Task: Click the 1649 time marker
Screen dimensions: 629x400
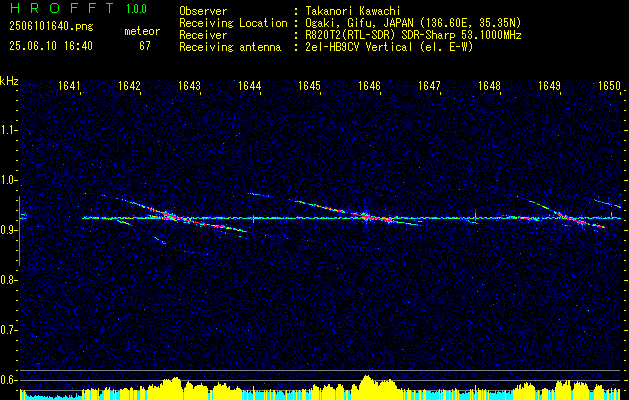Action: 549,86
